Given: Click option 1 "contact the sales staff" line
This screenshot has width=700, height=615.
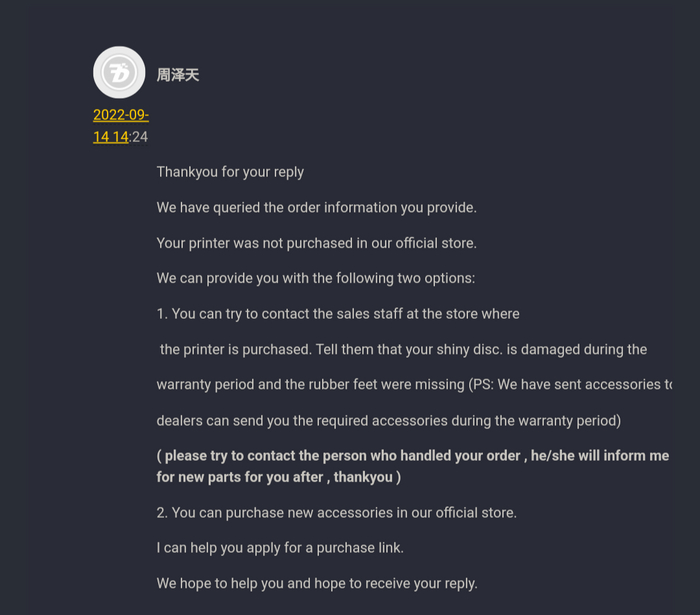Looking at the screenshot, I should point(338,314).
